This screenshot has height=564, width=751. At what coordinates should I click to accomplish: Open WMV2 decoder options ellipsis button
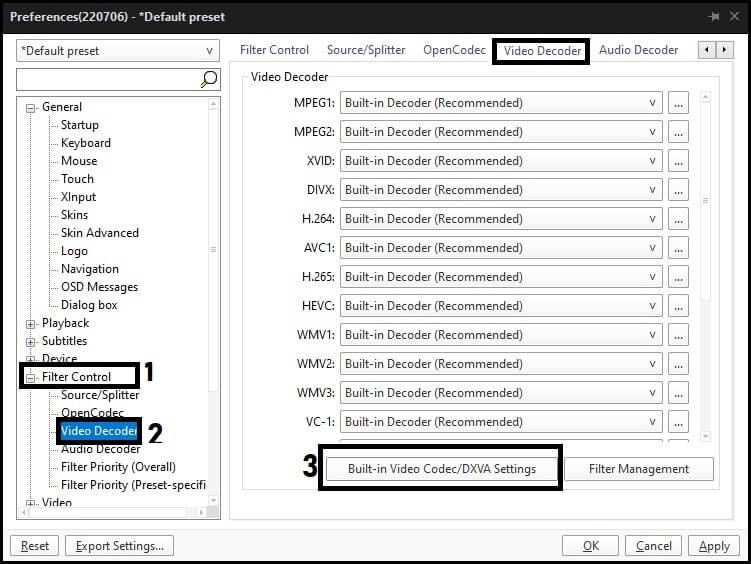click(x=678, y=364)
